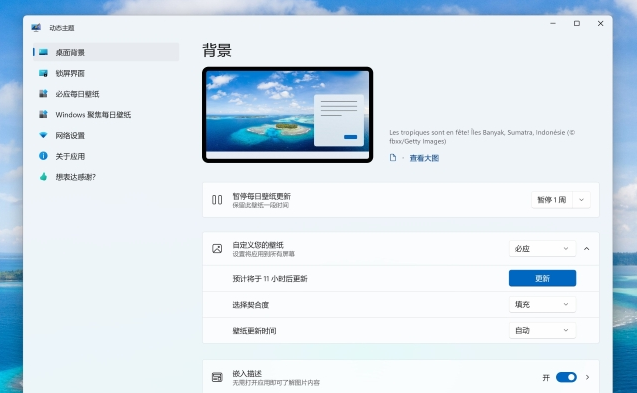Click the 网络设置 wifi icon
Viewport: 637px width, 393px height.
43,135
